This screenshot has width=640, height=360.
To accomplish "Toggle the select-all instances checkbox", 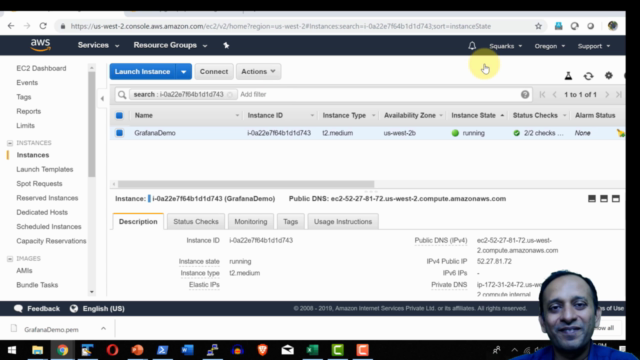I will [x=119, y=116].
